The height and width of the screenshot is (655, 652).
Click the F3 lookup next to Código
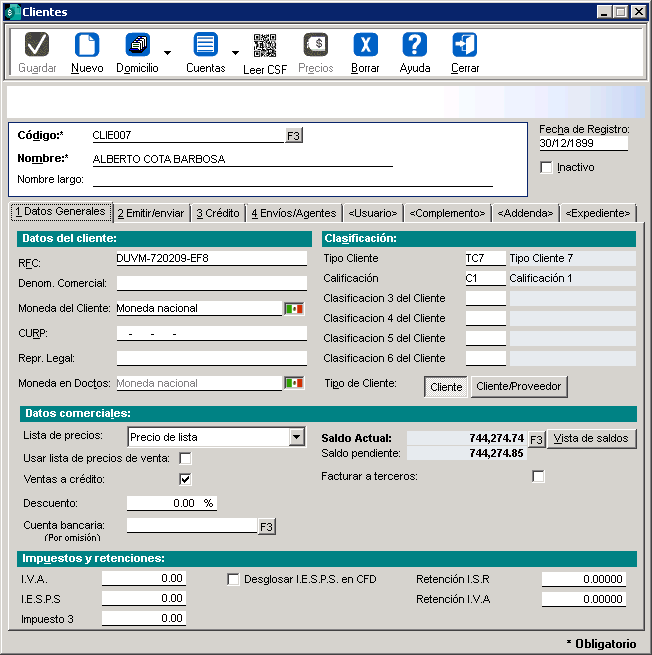point(294,136)
